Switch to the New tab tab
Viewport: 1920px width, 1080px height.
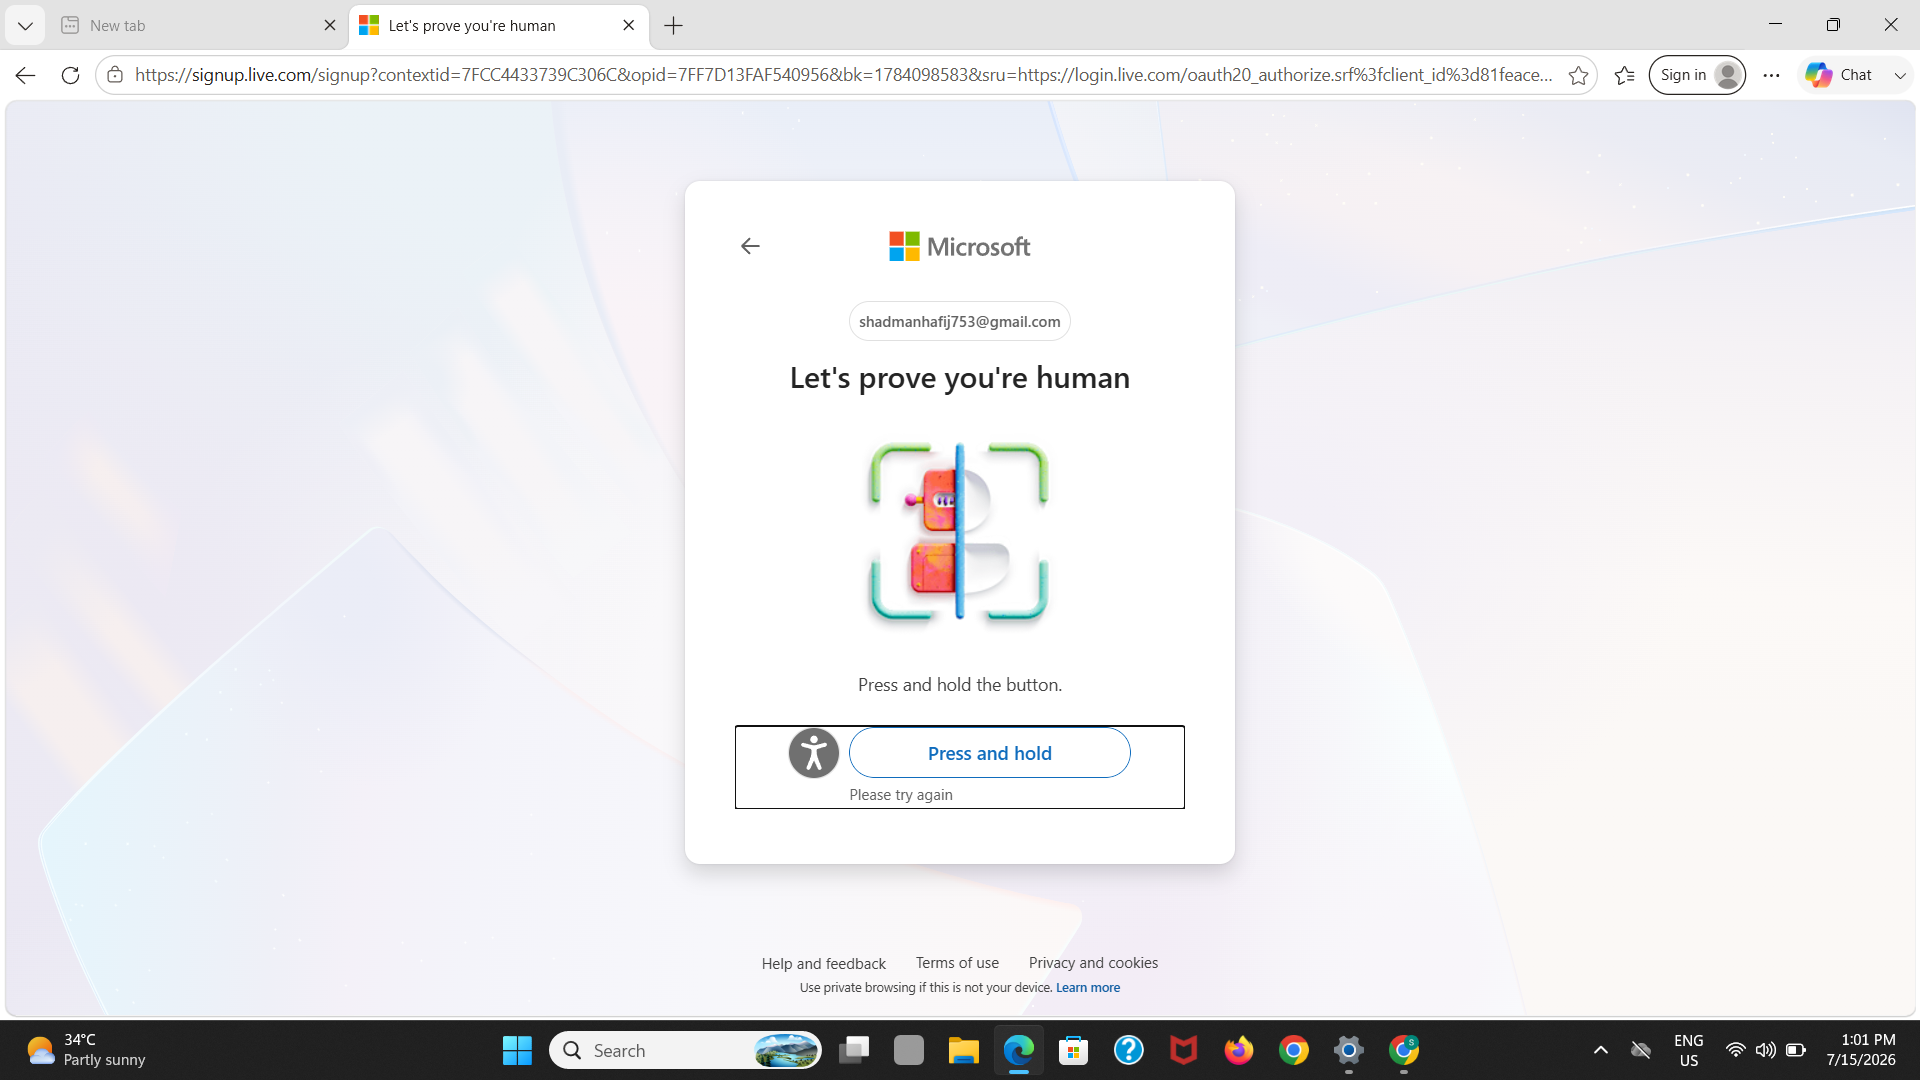(198, 26)
